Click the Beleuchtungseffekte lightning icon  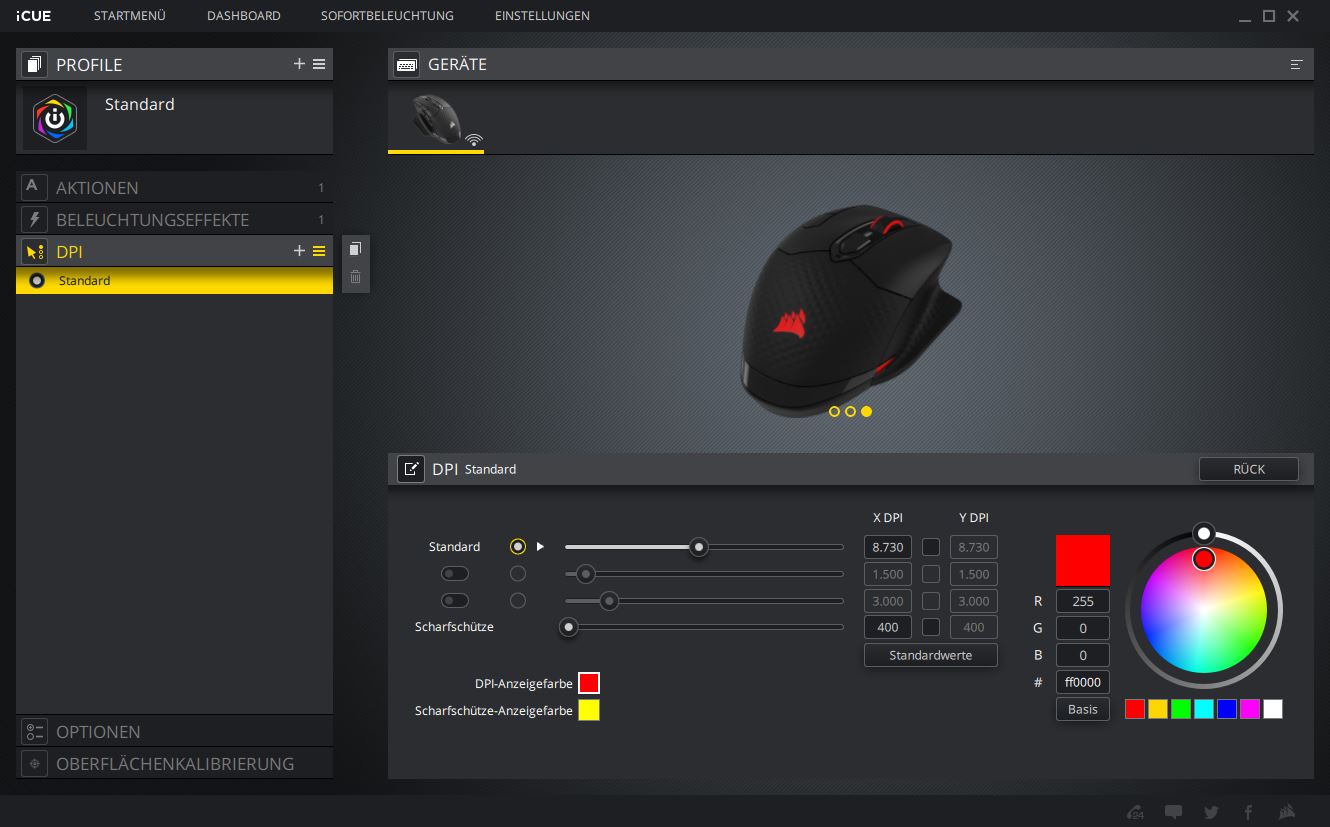pos(34,219)
